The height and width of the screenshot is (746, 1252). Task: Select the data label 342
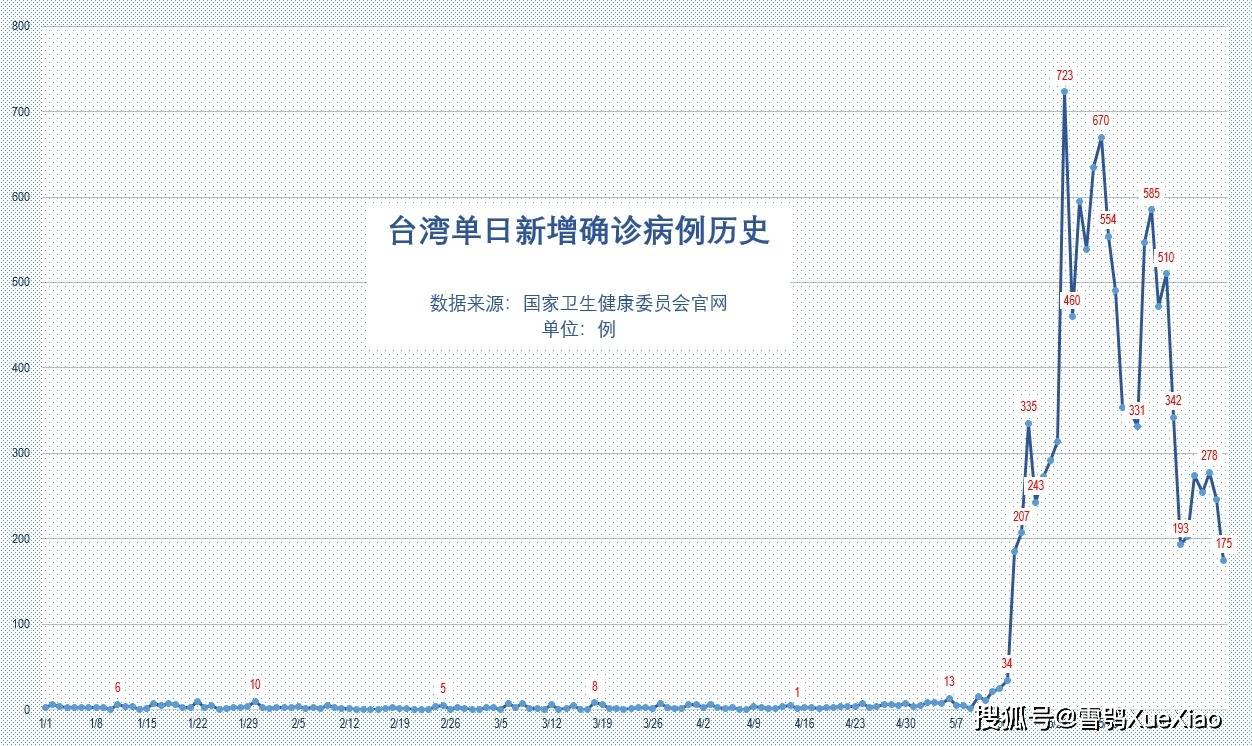(x=1173, y=400)
